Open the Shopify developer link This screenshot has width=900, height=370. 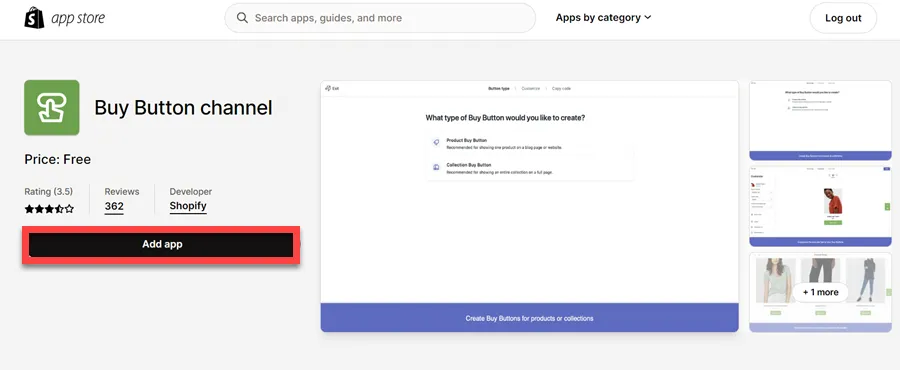click(188, 207)
